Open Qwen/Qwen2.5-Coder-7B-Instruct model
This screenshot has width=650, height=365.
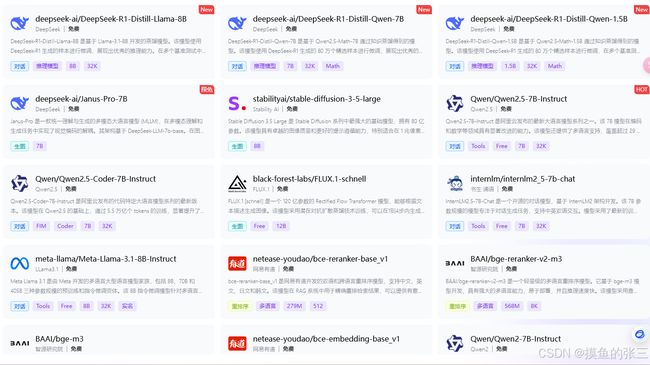coord(95,179)
